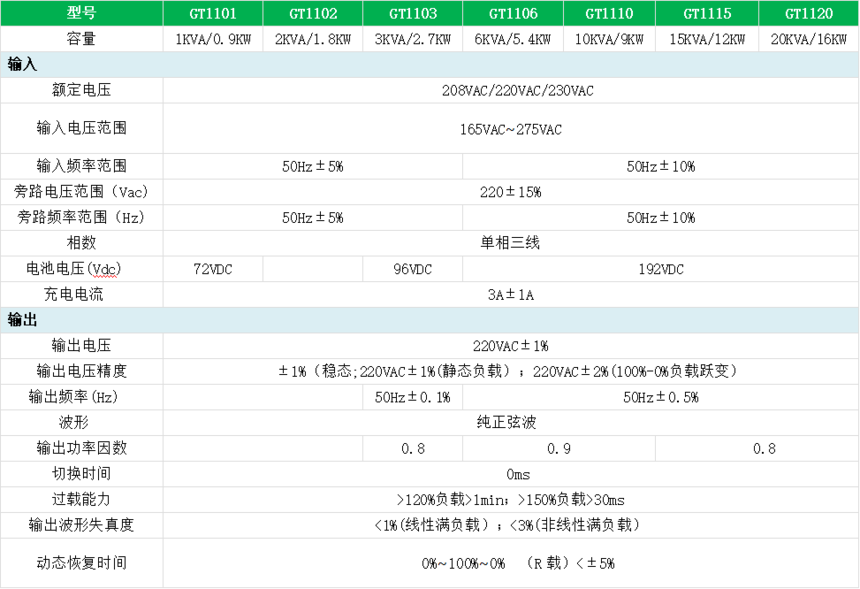Click the 单相三线 phase cell
Screen dimensions: 860x589
[510, 243]
